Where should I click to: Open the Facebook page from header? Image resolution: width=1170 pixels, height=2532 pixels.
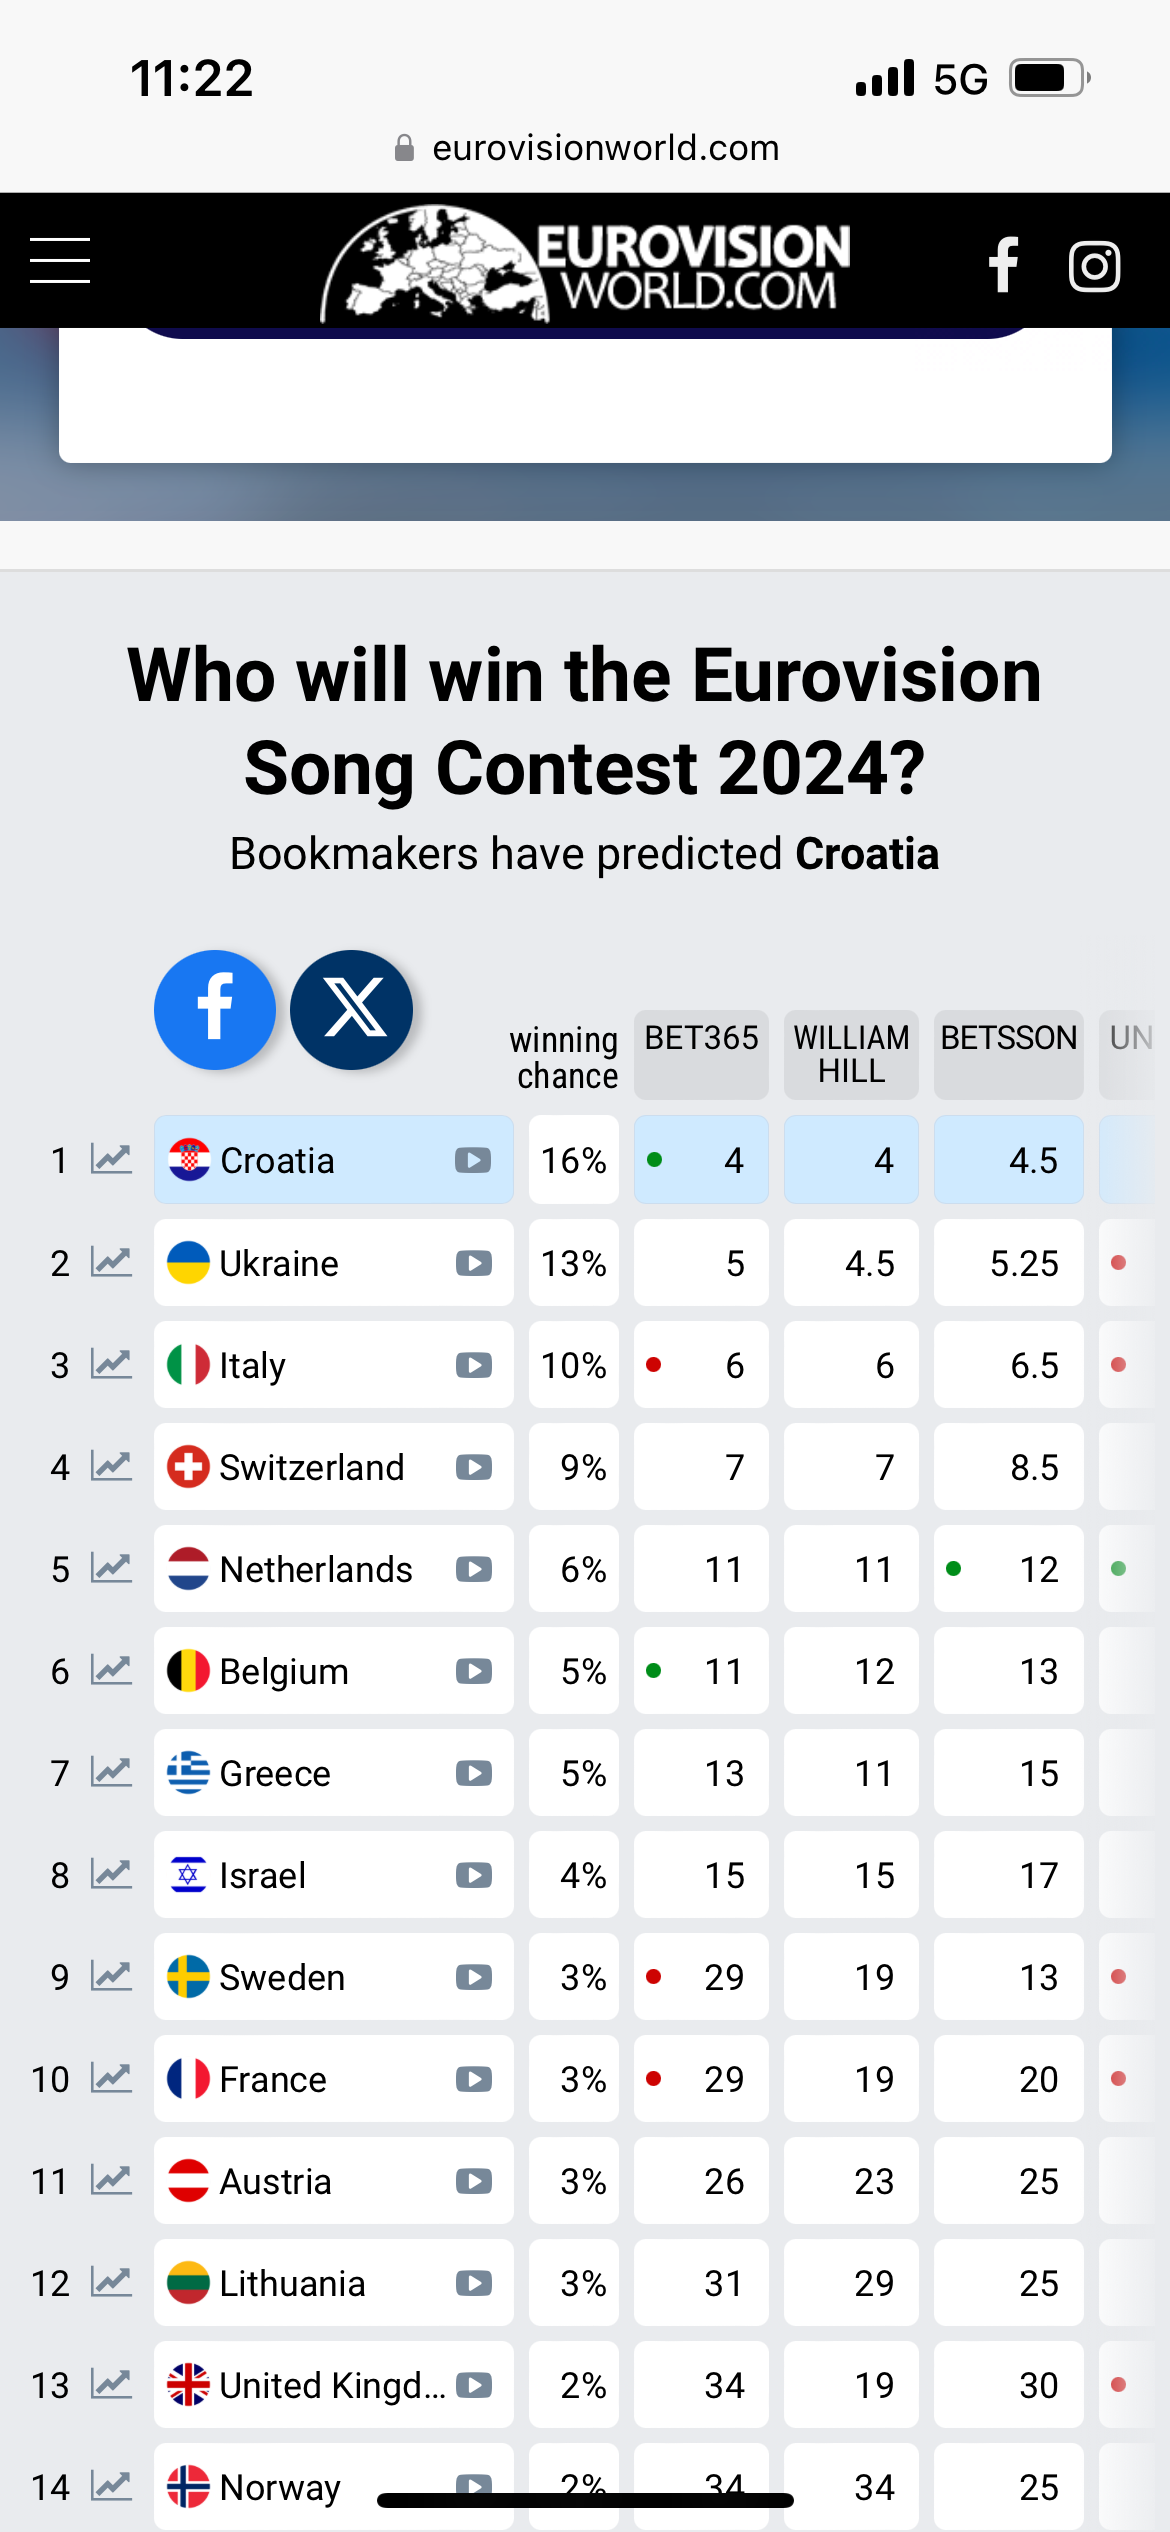tap(1003, 265)
